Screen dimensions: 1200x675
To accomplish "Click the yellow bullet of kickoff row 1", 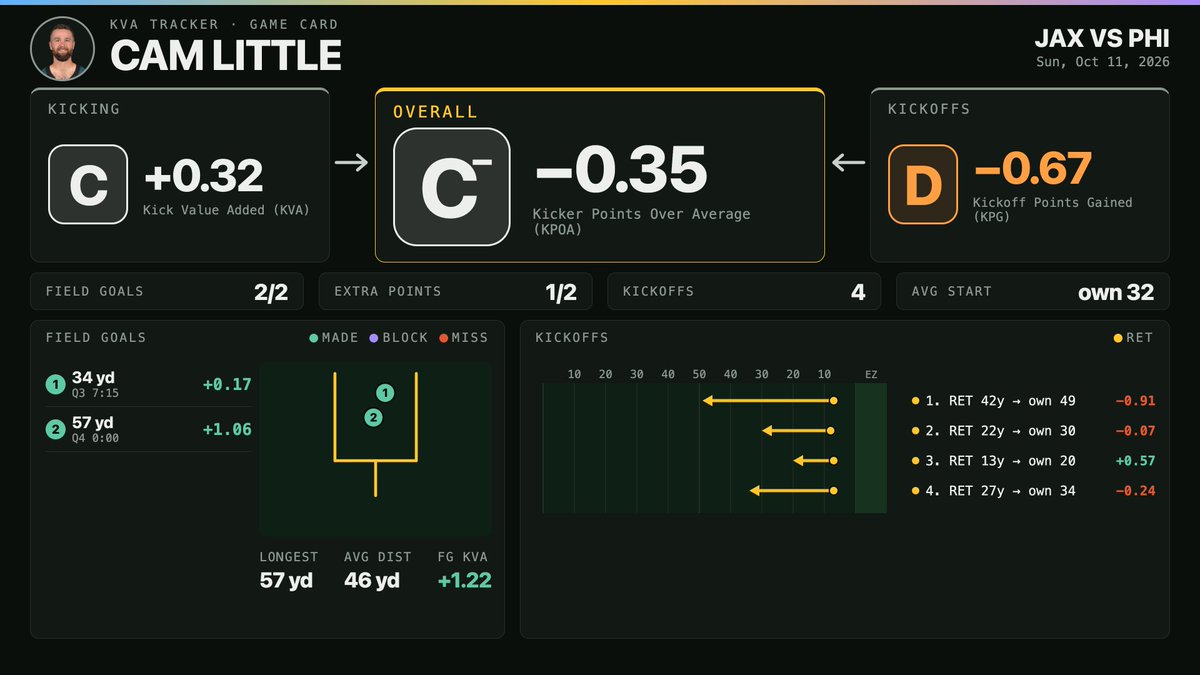I will point(915,401).
